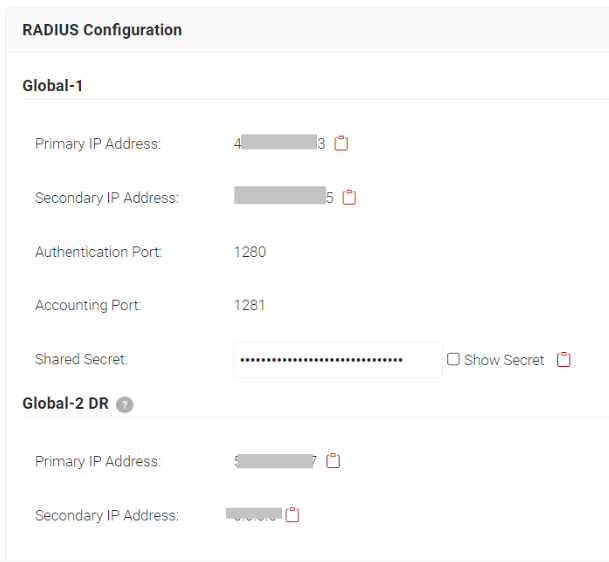Click the Global-2 DR masked Primary IP value
Image resolution: width=609 pixels, height=562 pixels.
tap(275, 461)
